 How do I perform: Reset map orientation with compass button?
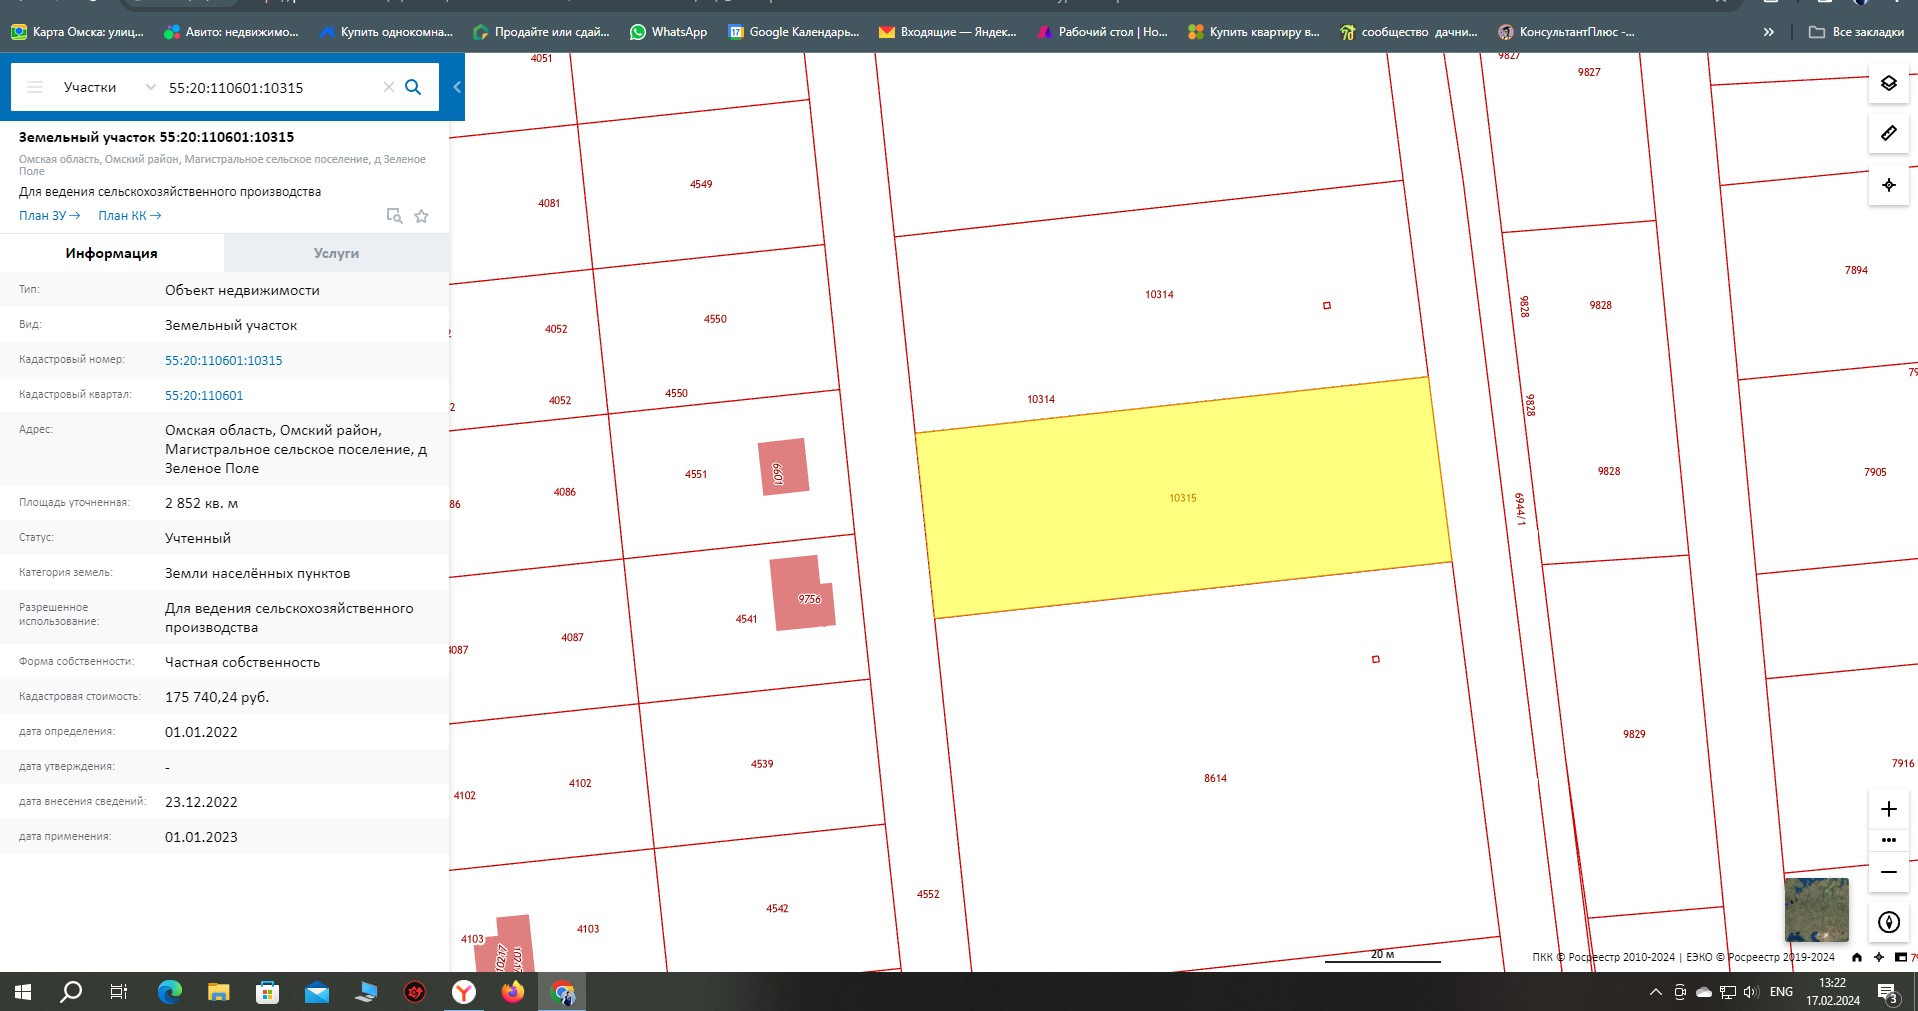(x=1888, y=922)
